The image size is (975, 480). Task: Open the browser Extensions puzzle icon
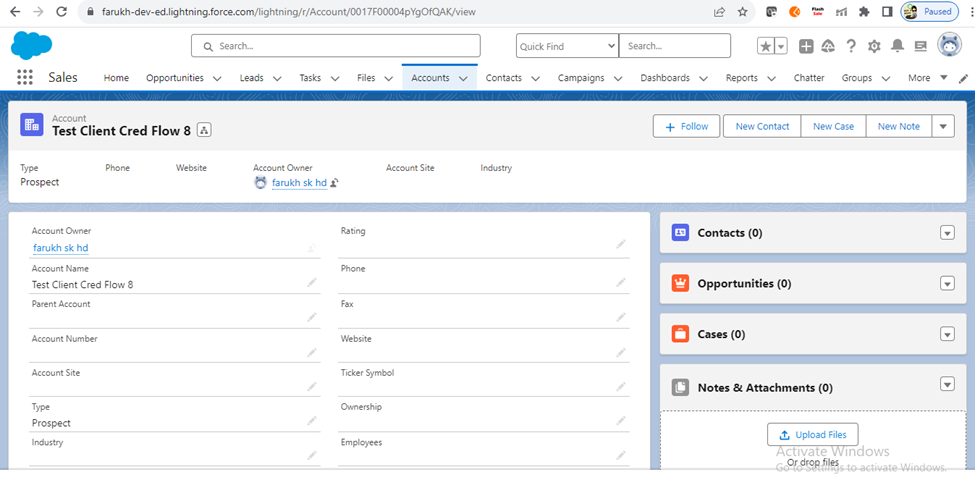(863, 12)
